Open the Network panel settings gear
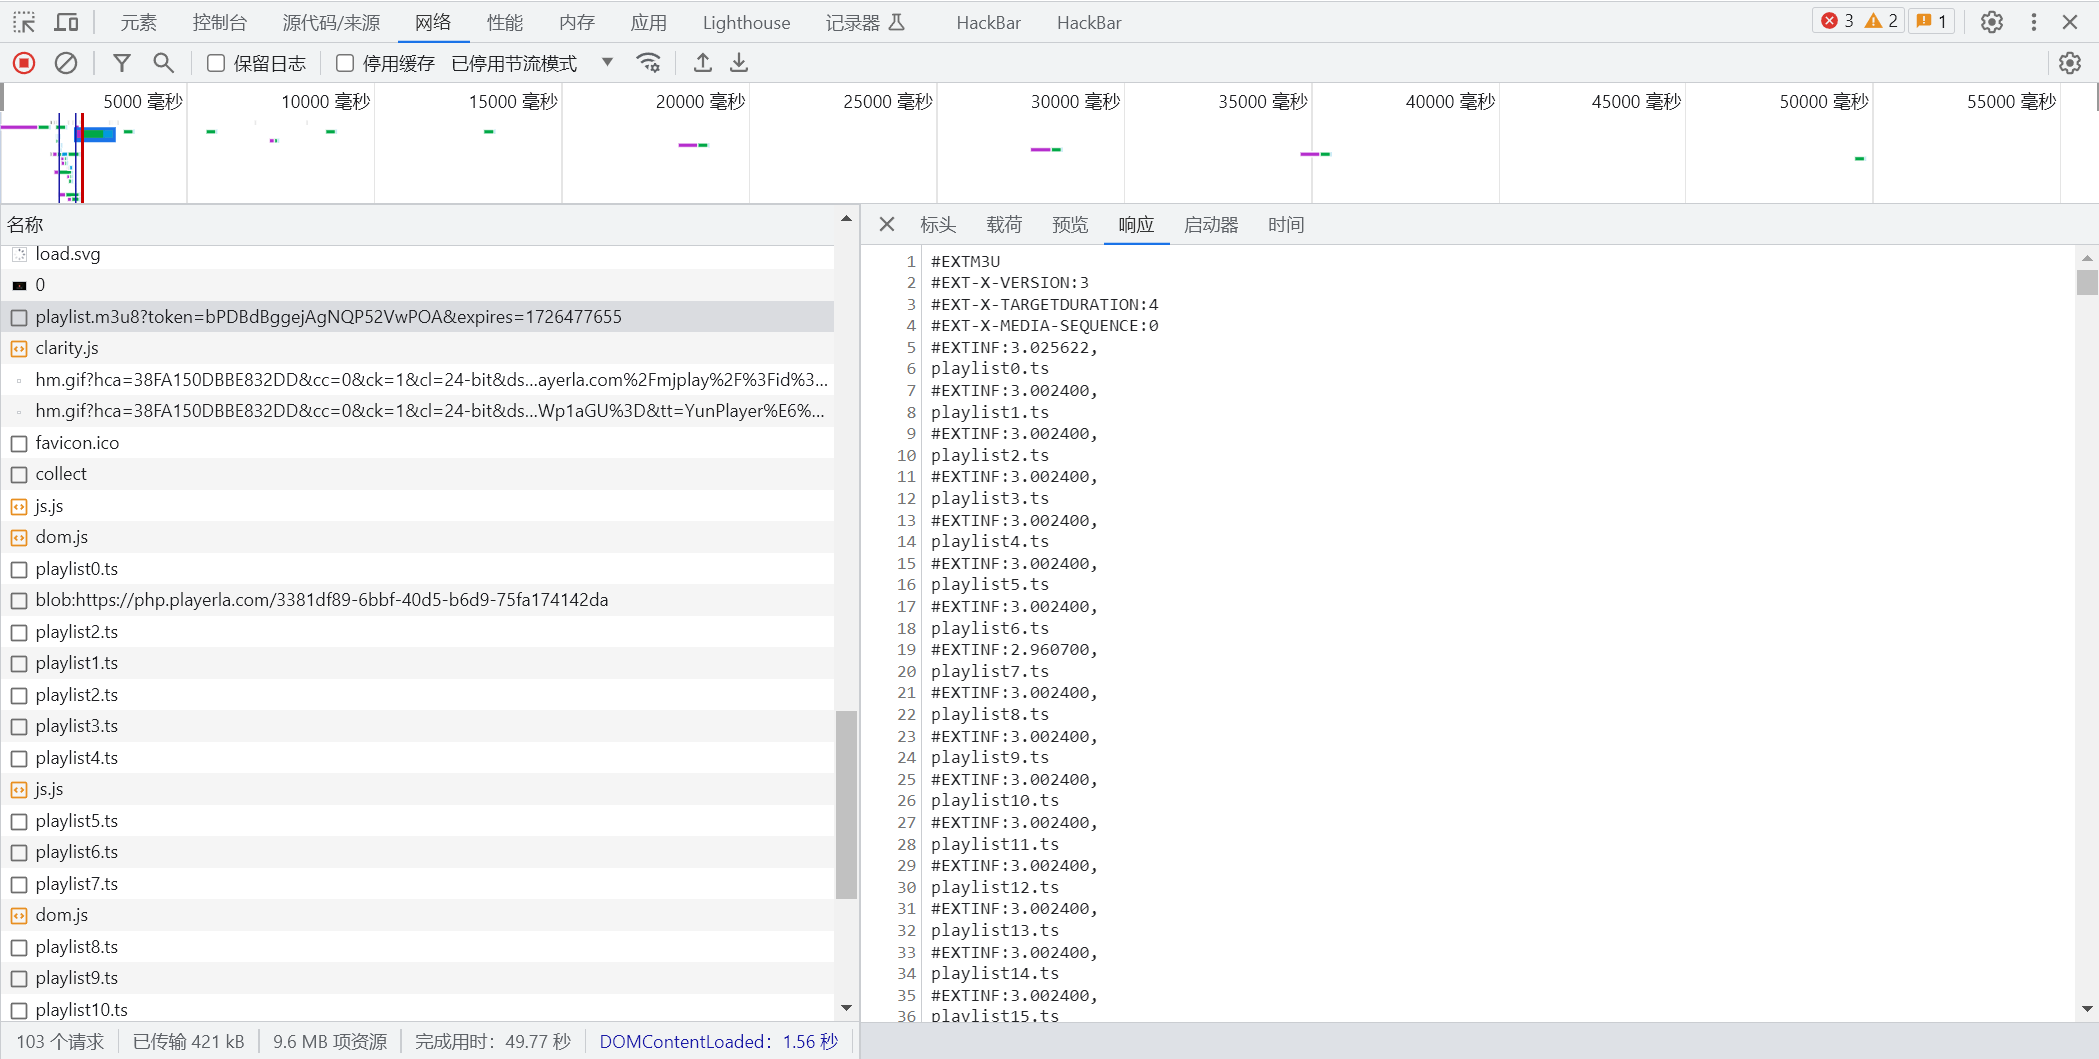This screenshot has height=1059, width=2099. click(x=2070, y=63)
